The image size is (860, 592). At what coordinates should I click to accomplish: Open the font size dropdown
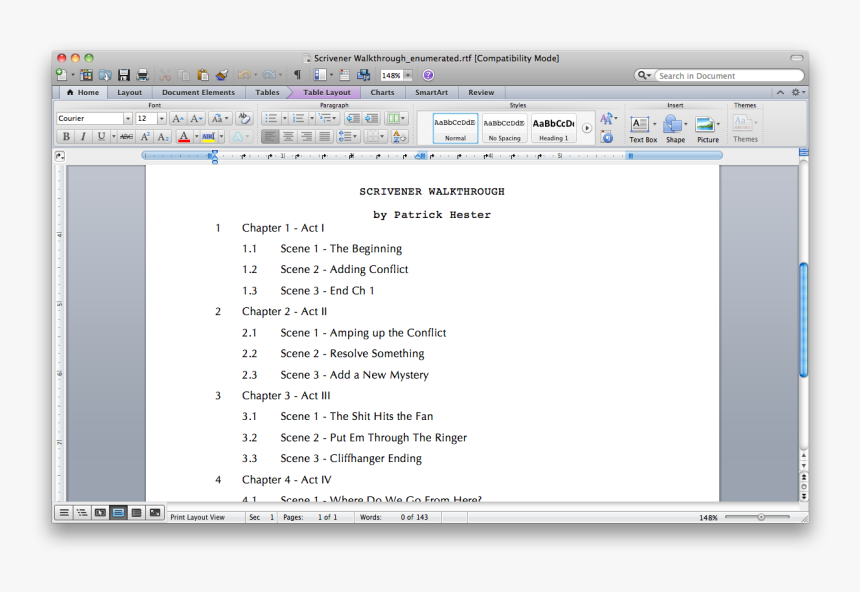(x=161, y=118)
